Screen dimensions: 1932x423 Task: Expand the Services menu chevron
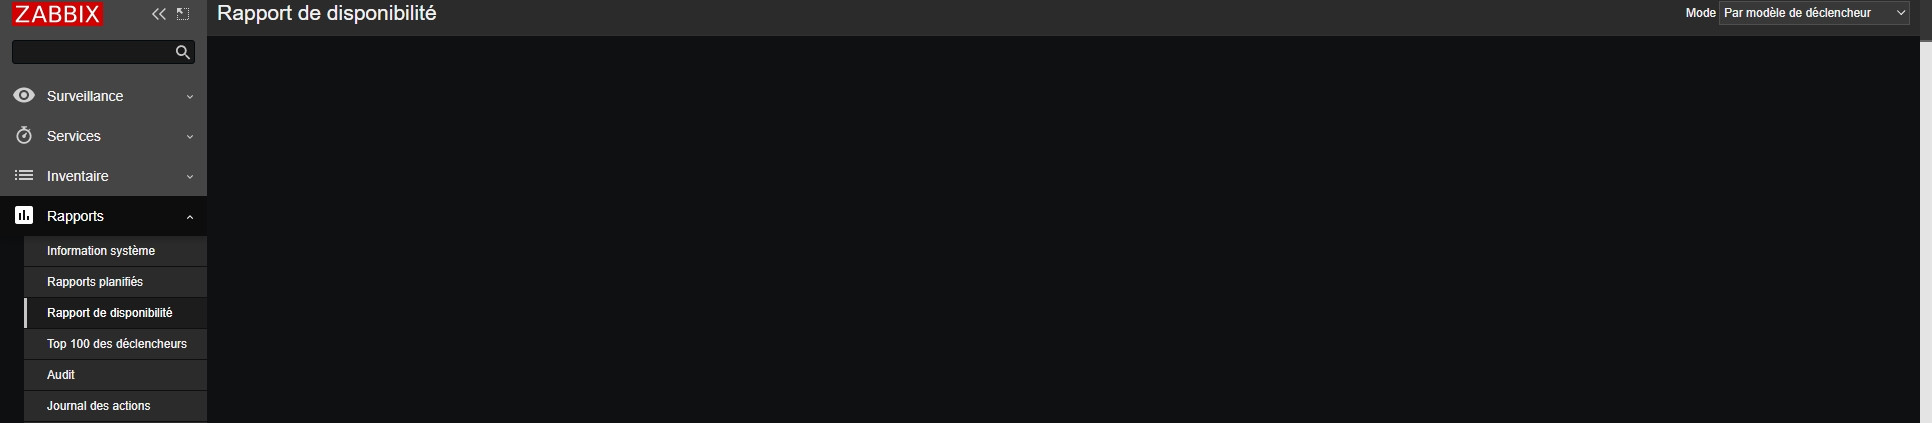pyautogui.click(x=190, y=137)
